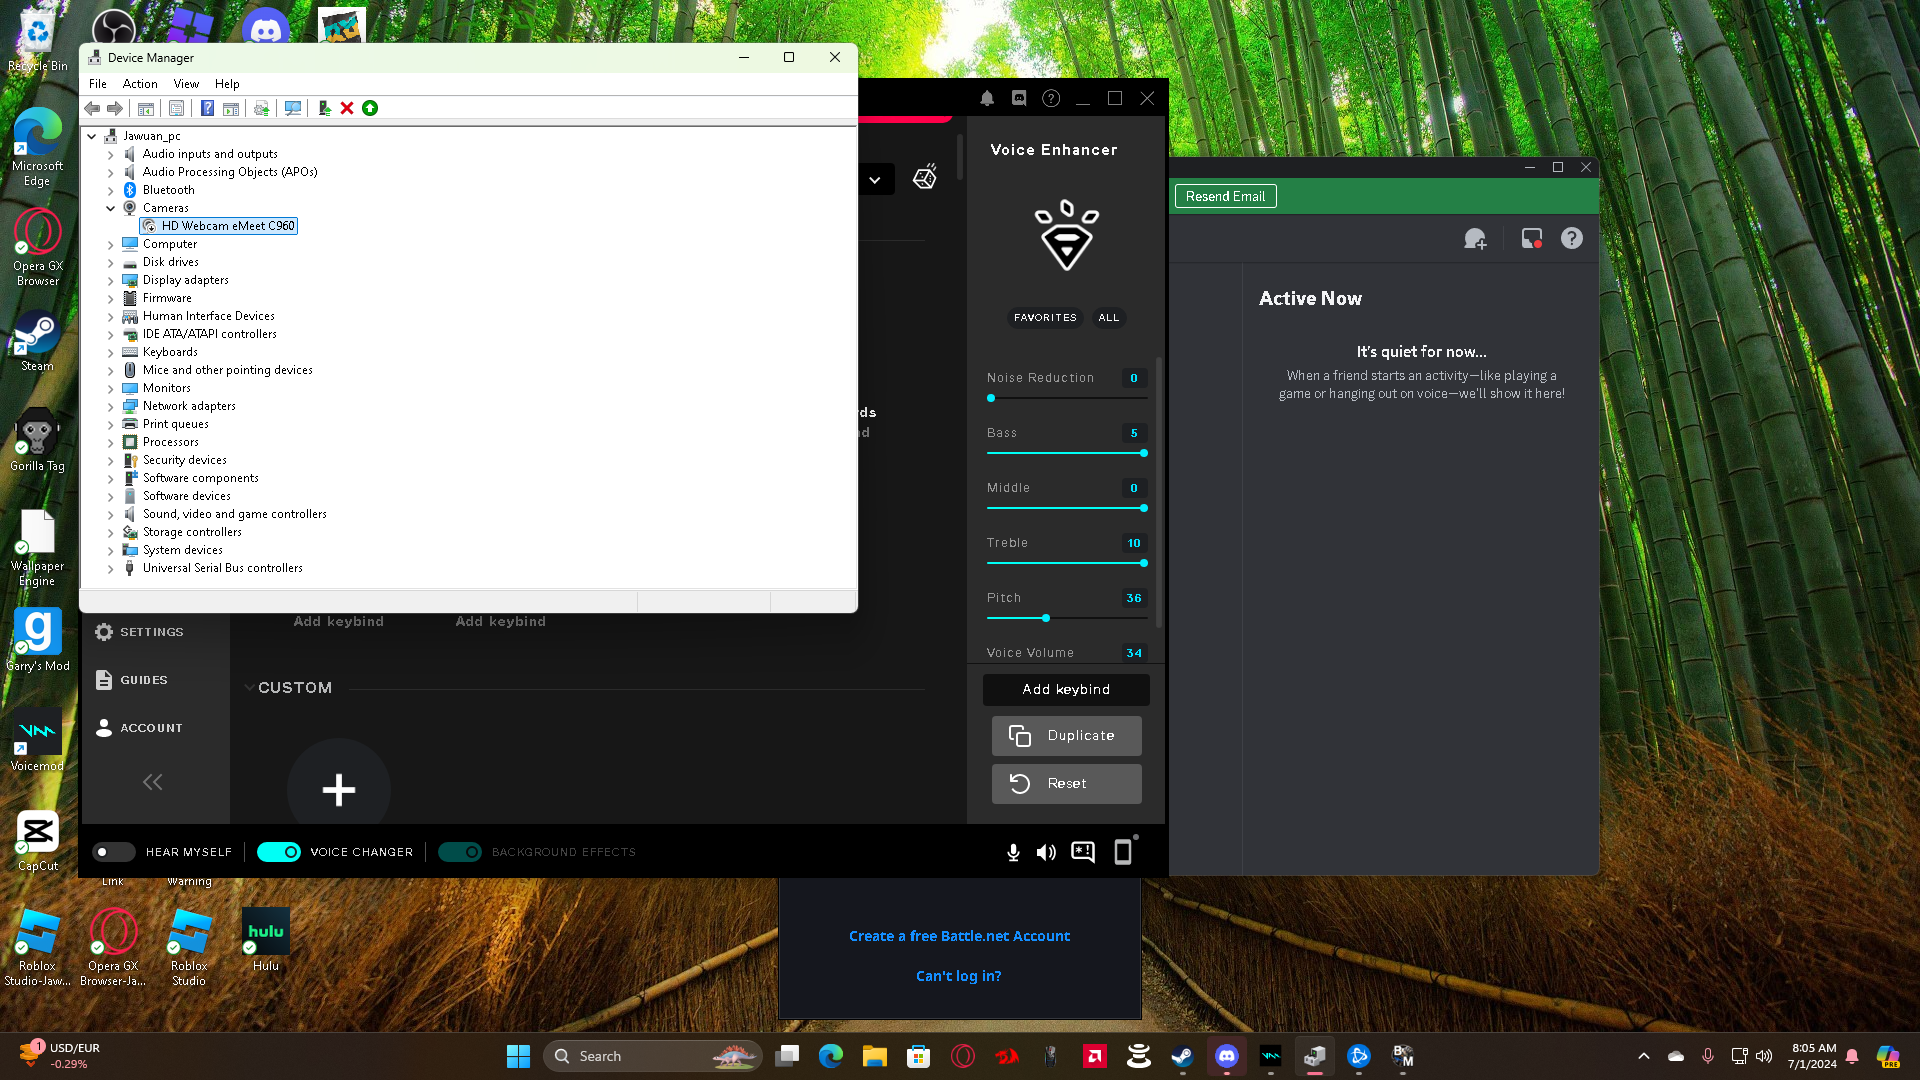Click the Forward arrow in Device Manager toolbar
Screen dimensions: 1920x1080
[115, 108]
